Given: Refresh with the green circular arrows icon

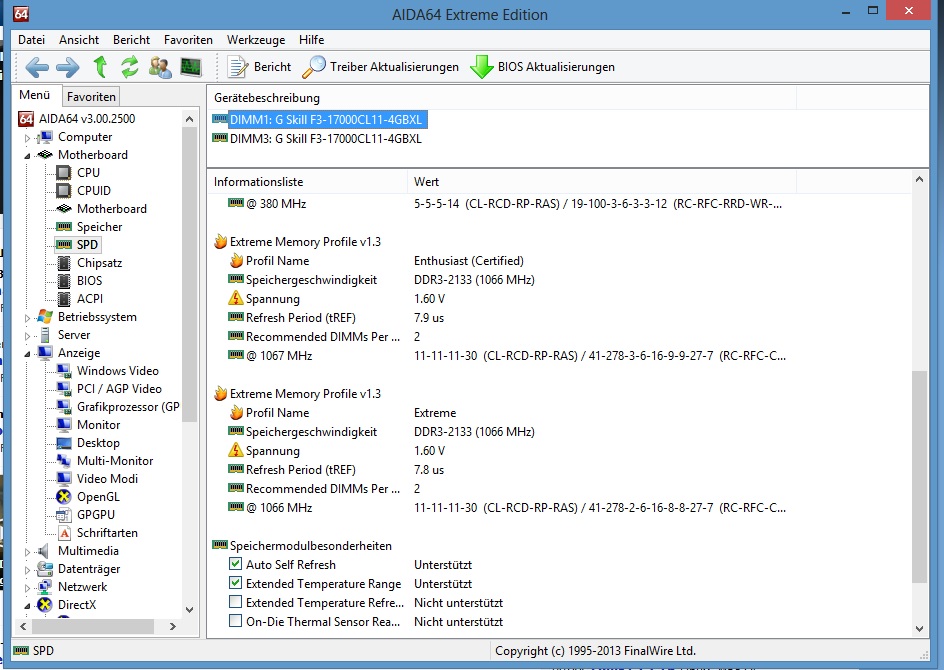Looking at the screenshot, I should (x=129, y=67).
